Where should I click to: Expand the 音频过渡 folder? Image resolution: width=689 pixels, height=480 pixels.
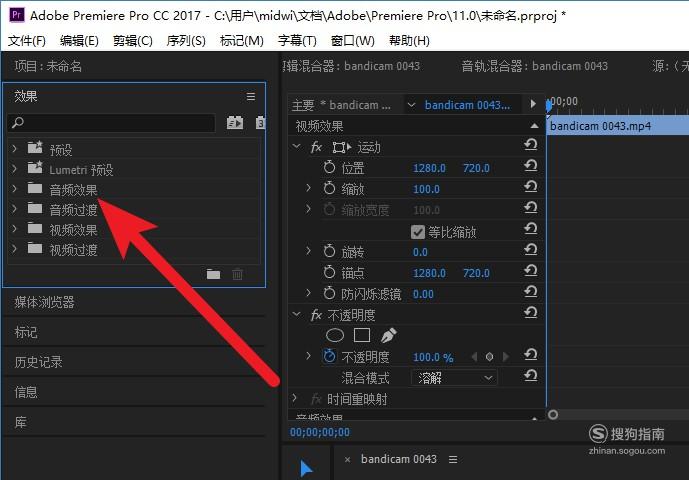(x=15, y=209)
